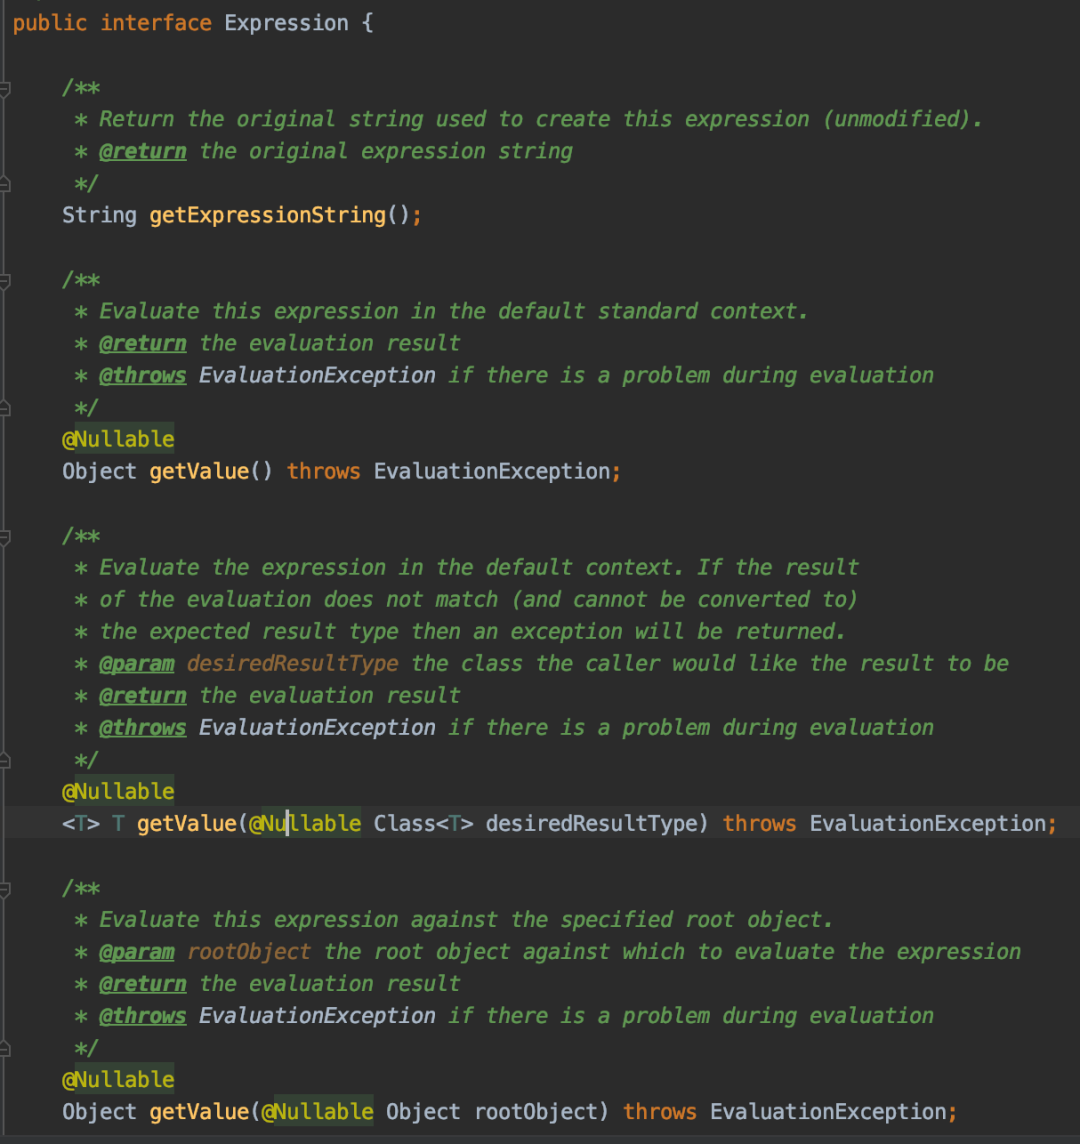The height and width of the screenshot is (1144, 1080).
Task: Click the @return tag for 'the original expression string'
Action: tap(143, 152)
